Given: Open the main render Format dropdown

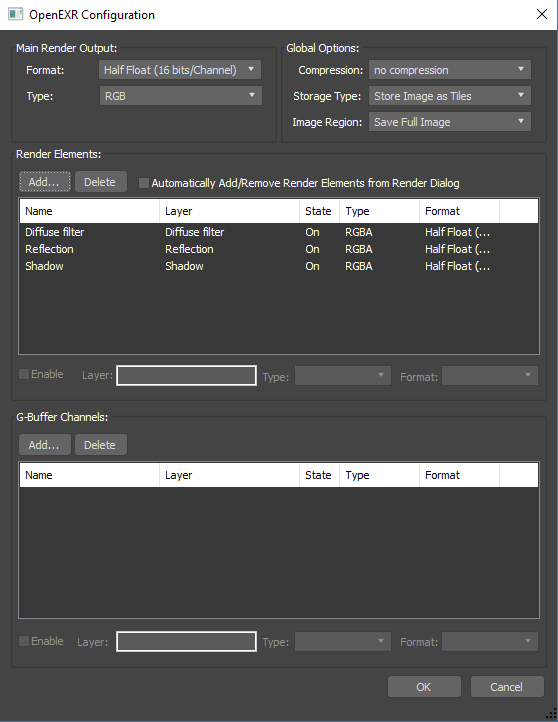Looking at the screenshot, I should coord(180,70).
